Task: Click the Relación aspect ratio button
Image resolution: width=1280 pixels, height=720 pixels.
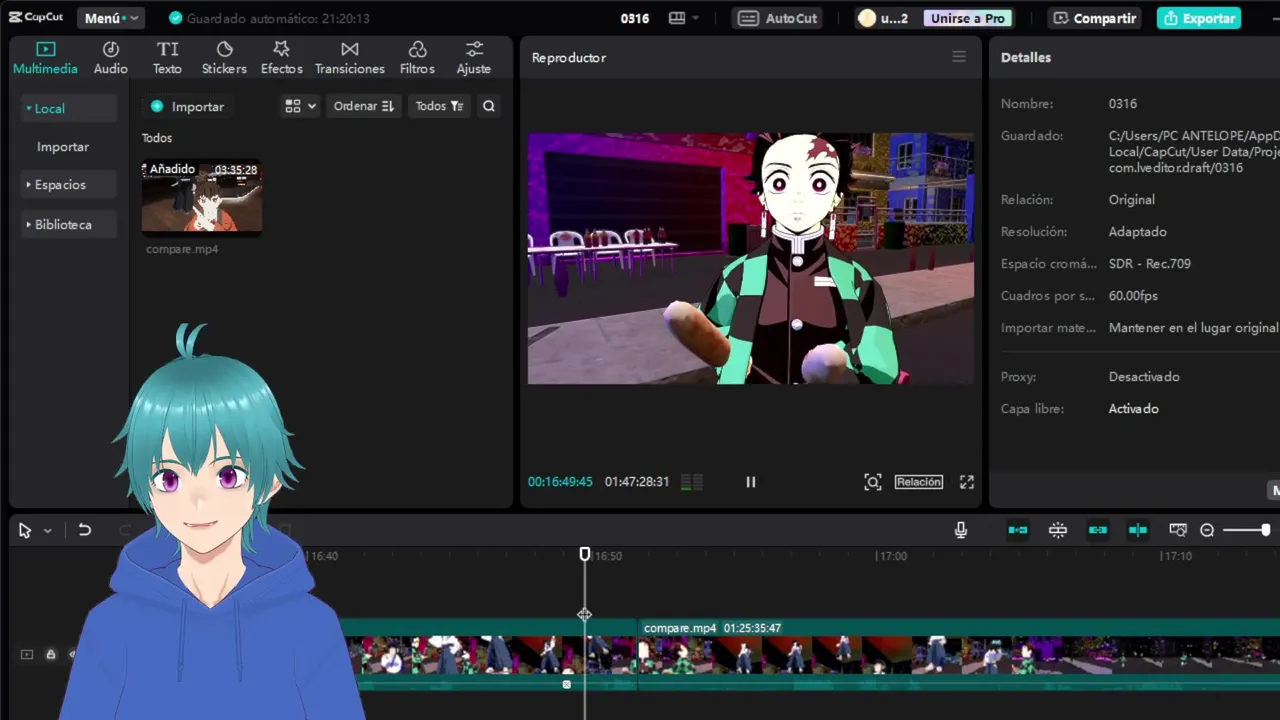Action: (919, 482)
